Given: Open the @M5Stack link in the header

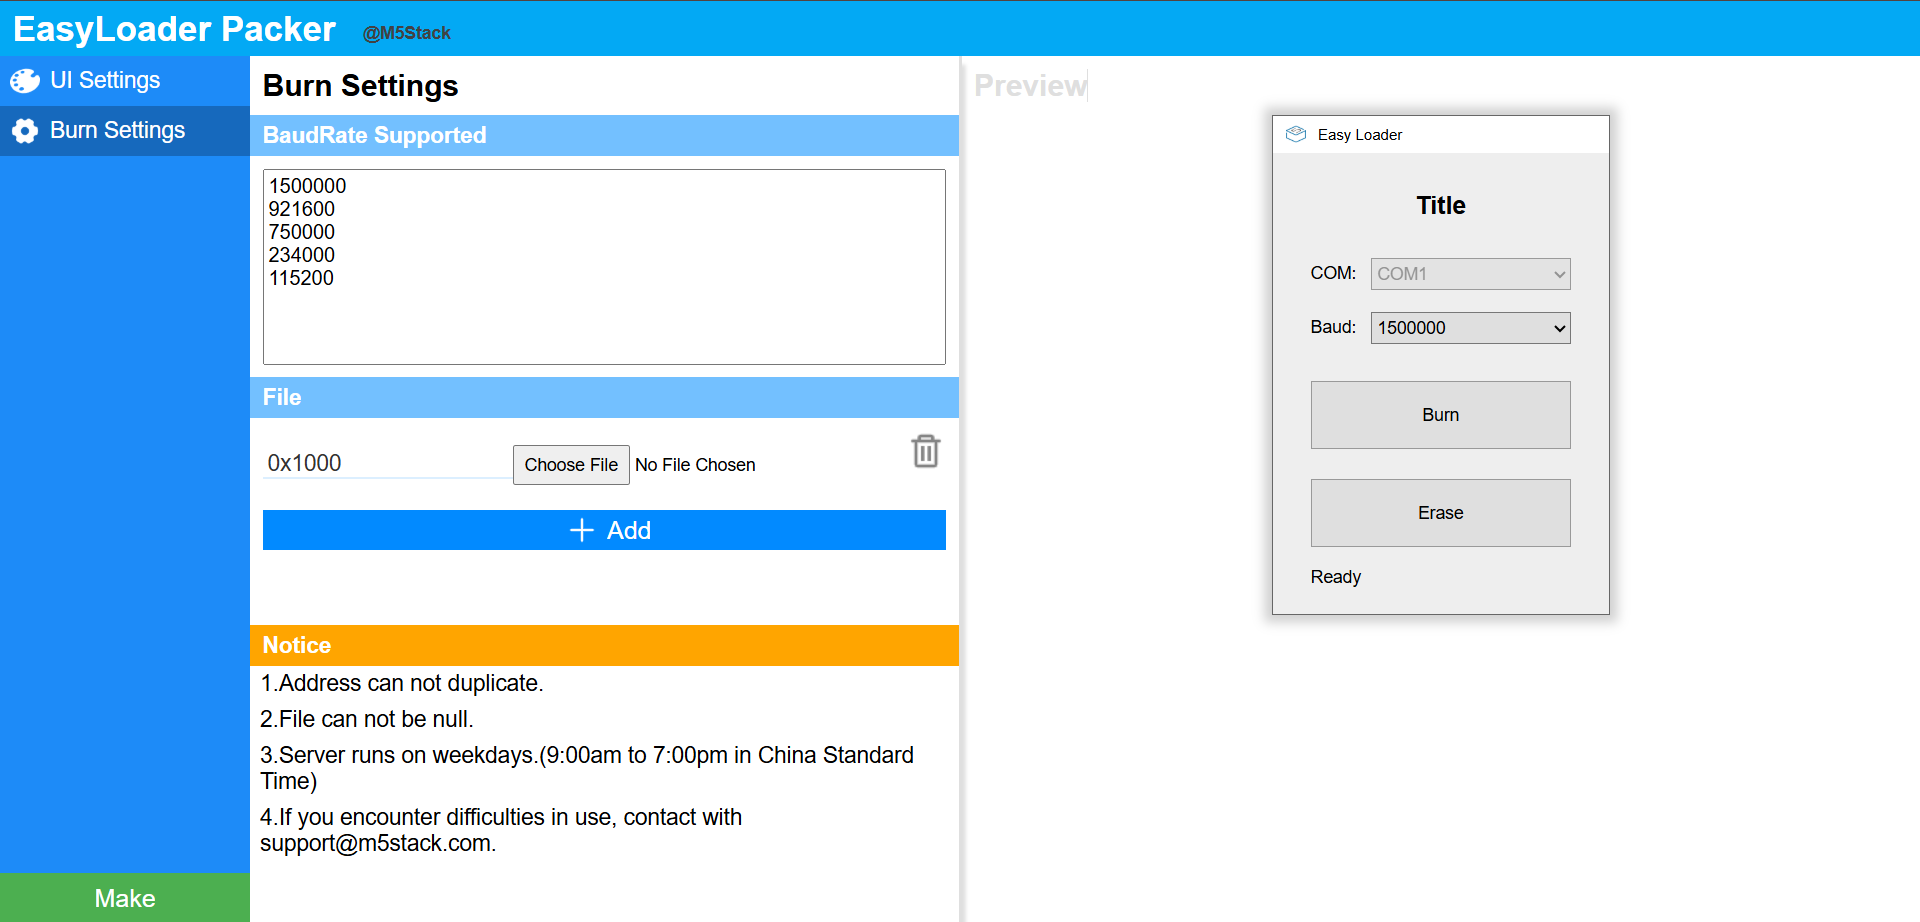Looking at the screenshot, I should click(x=406, y=33).
